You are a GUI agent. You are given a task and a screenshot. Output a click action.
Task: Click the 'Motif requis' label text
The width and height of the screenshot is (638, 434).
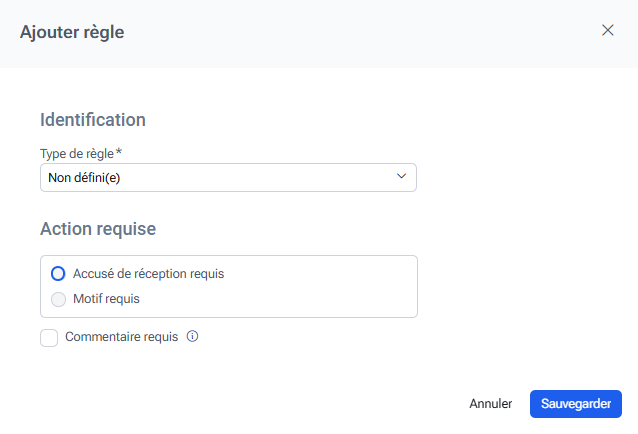[x=106, y=299]
